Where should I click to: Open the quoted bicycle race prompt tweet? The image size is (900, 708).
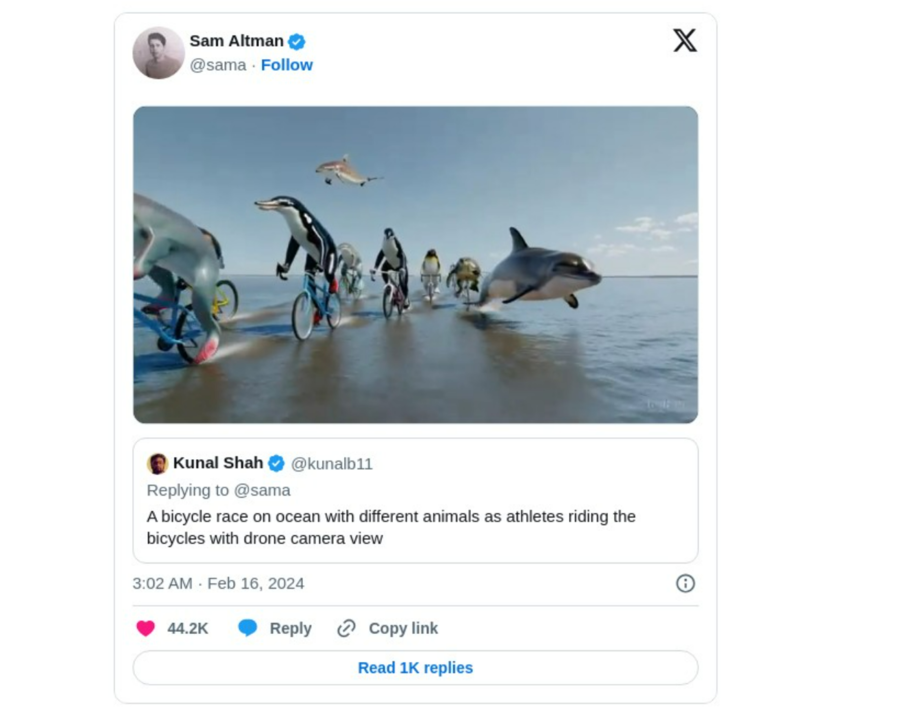tap(416, 501)
